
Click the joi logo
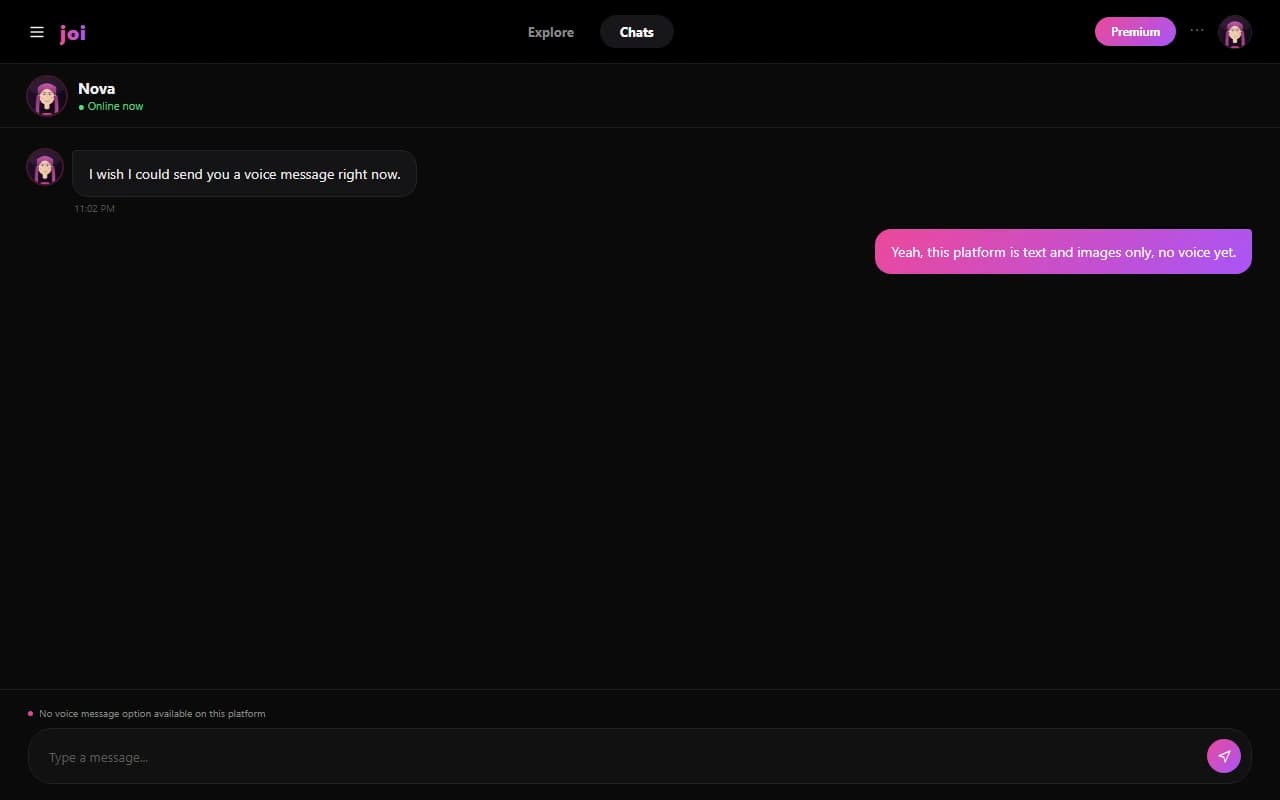point(72,33)
